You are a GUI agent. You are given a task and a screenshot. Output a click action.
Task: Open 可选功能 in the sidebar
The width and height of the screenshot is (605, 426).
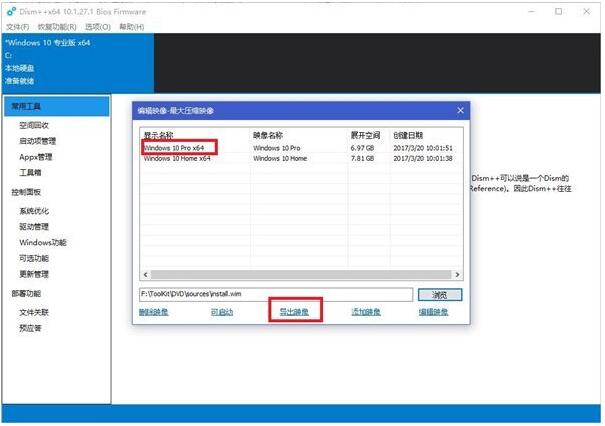(x=34, y=259)
